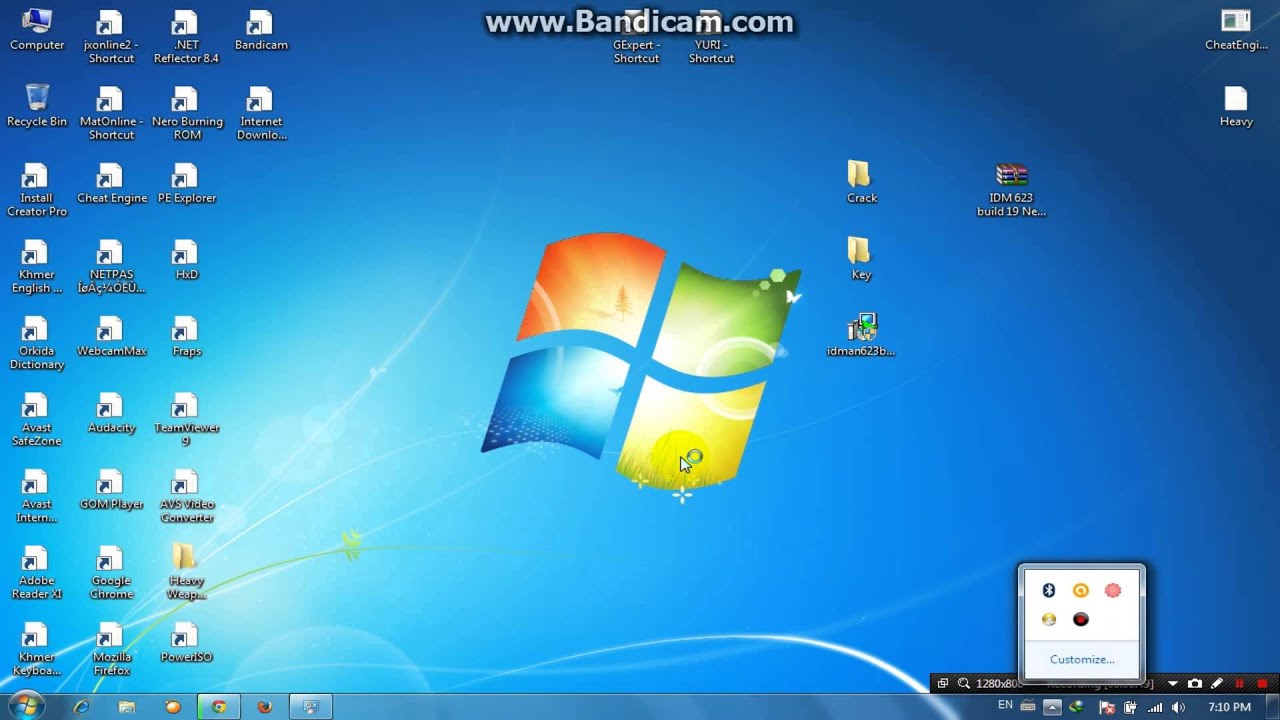The height and width of the screenshot is (720, 1280).
Task: Click the last active taskbar app button
Action: pos(311,707)
